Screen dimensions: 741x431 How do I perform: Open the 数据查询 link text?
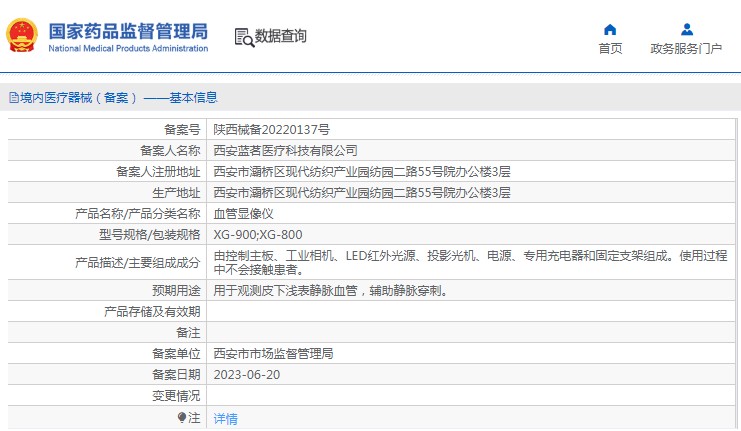coord(281,36)
